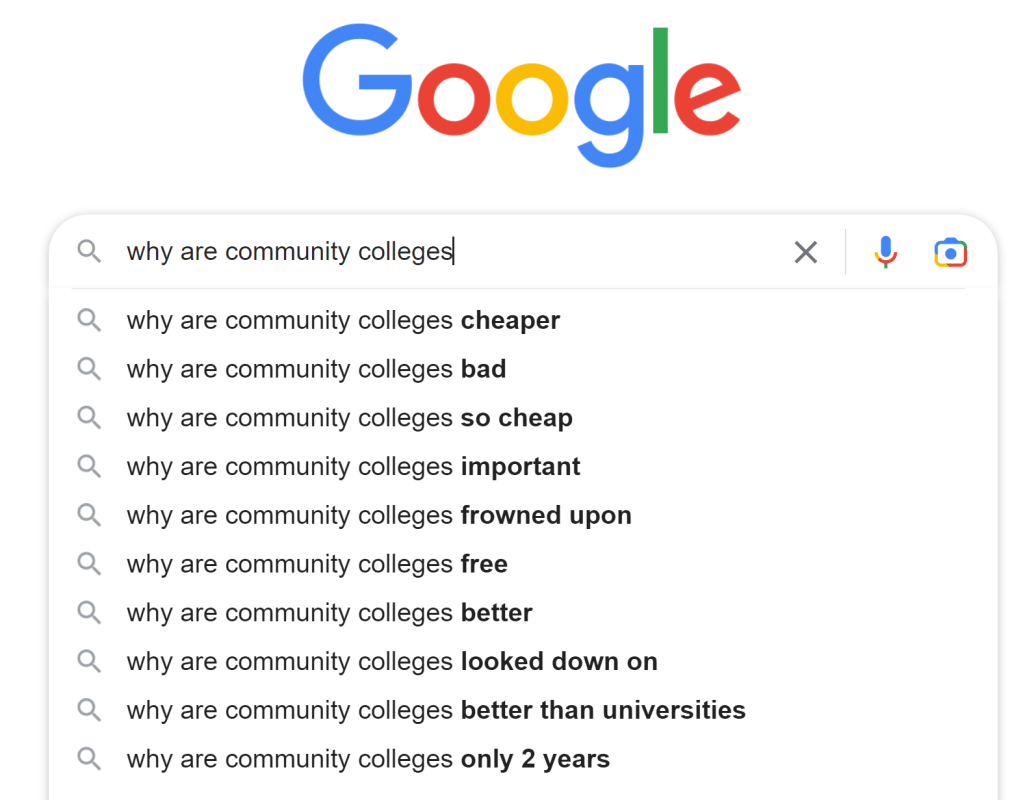Choose the "frowned upon" suggestion
Image resolution: width=1023 pixels, height=800 pixels.
[x=379, y=516]
